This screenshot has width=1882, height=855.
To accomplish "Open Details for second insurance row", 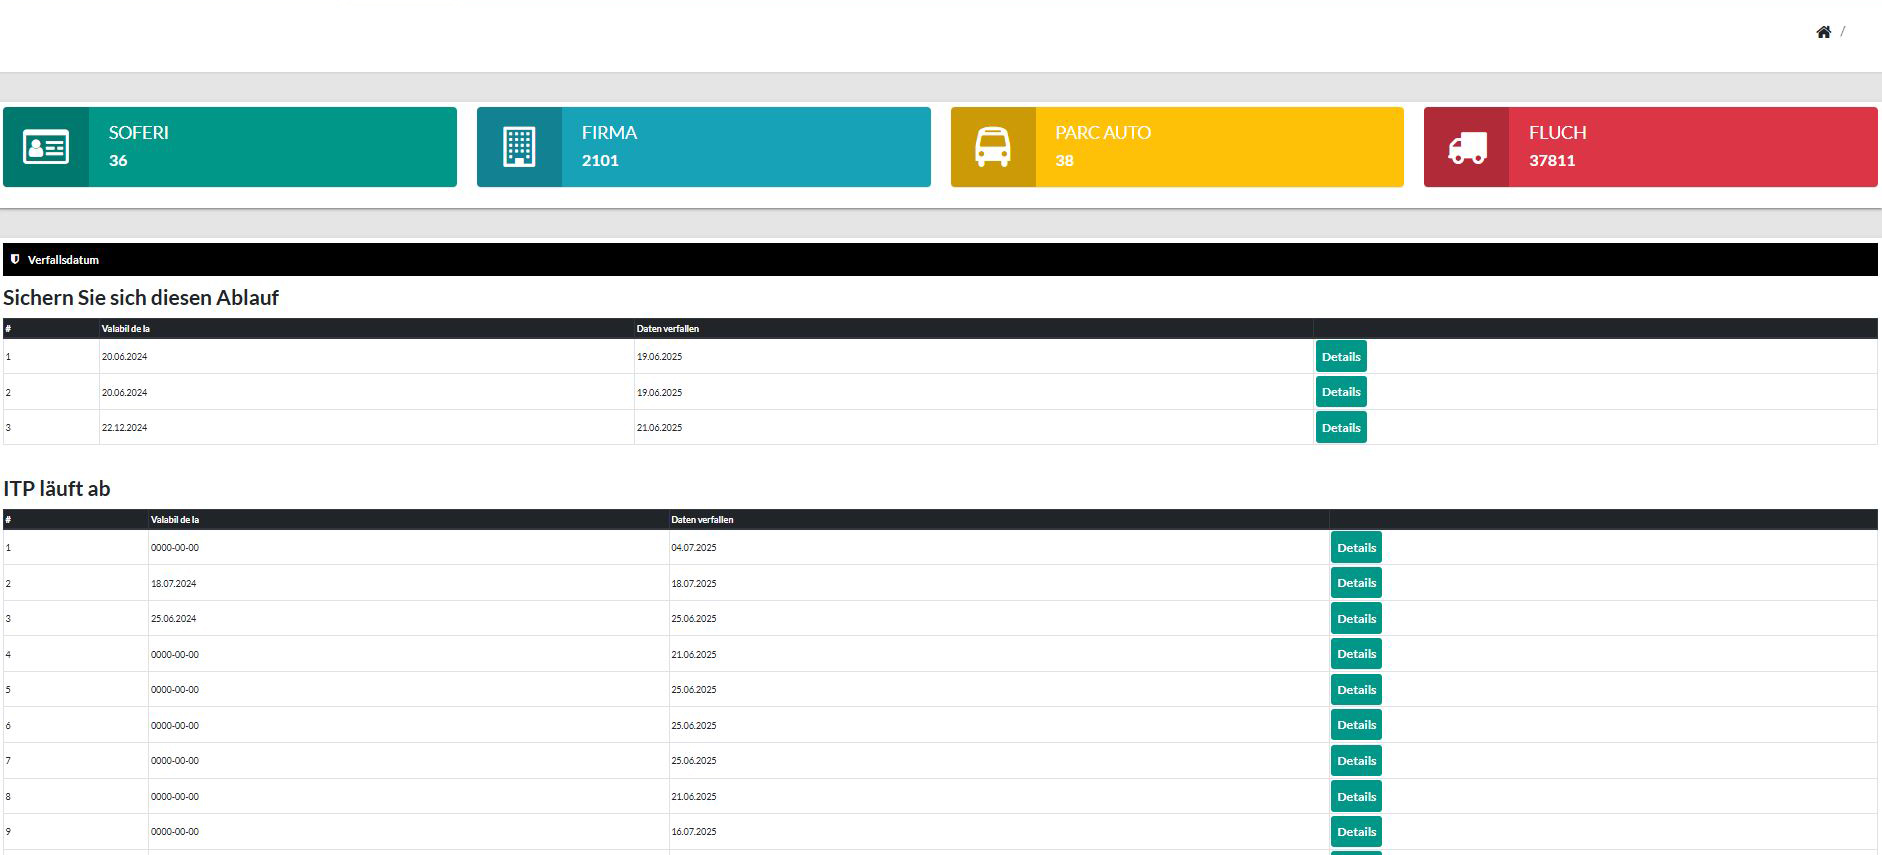I will click(1340, 392).
